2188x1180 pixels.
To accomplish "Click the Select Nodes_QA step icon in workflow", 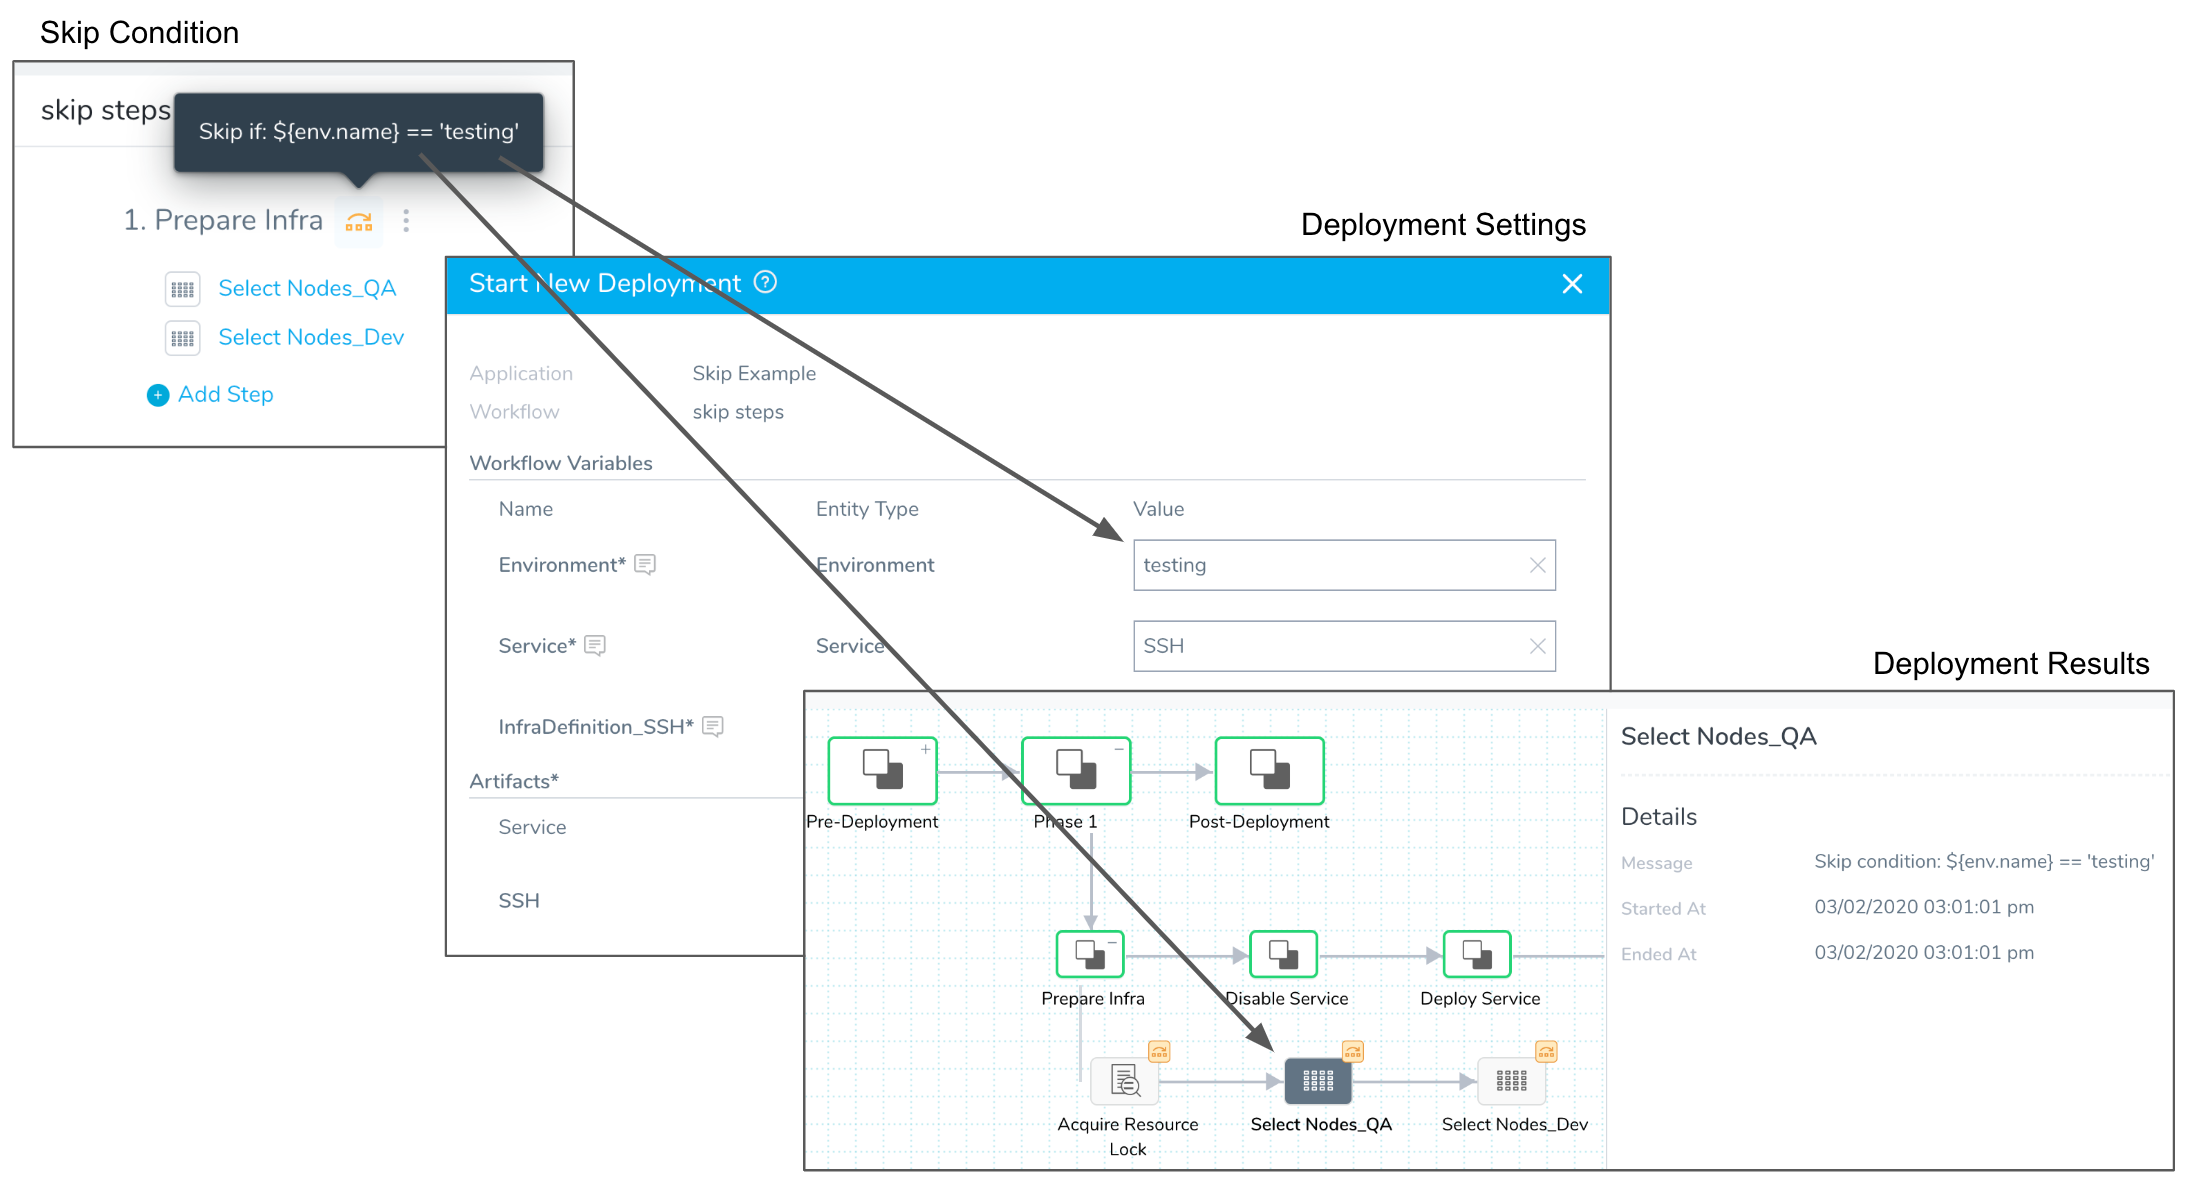I will pyautogui.click(x=183, y=289).
